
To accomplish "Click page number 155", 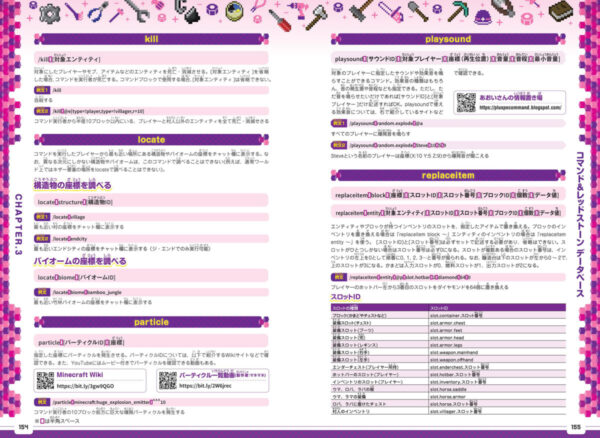I will click(576, 427).
